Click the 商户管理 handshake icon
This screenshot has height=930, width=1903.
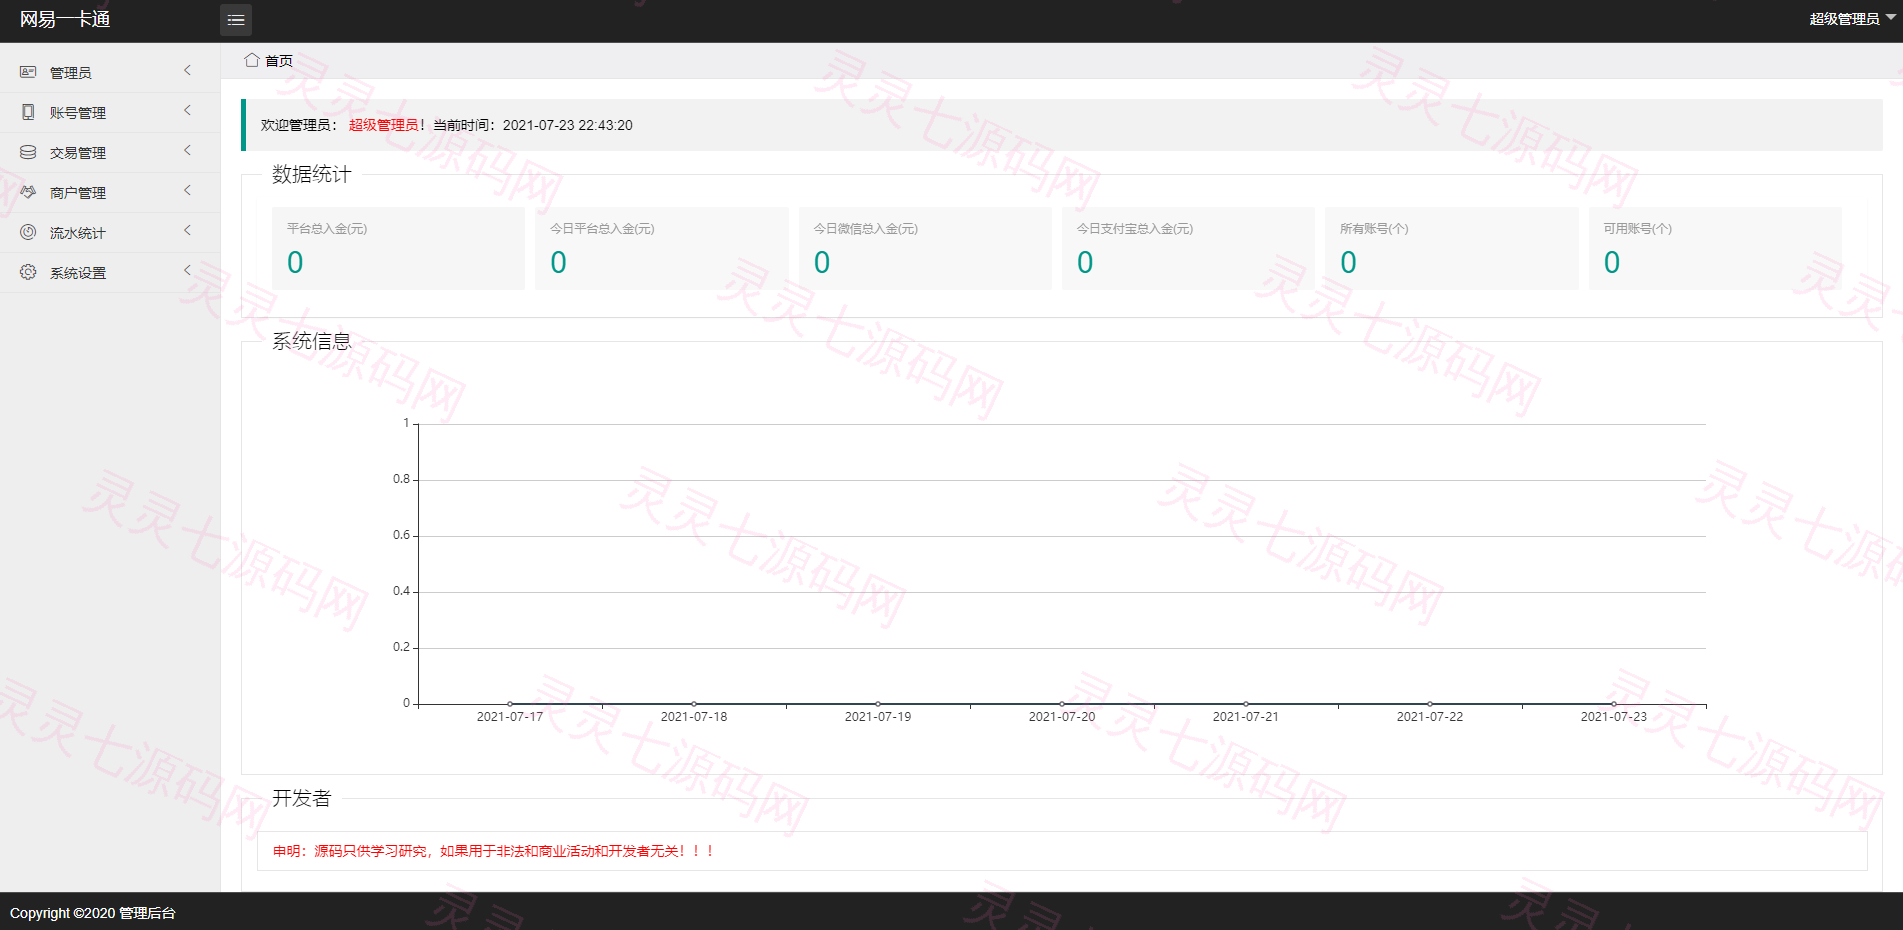pyautogui.click(x=28, y=192)
